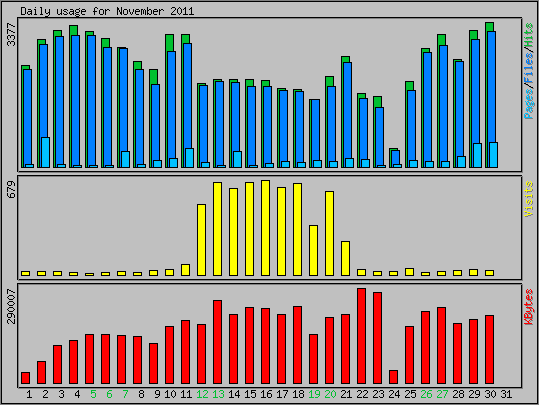Click the 3377 scale value at top left
Screen dimensions: 539x405
click(11, 34)
